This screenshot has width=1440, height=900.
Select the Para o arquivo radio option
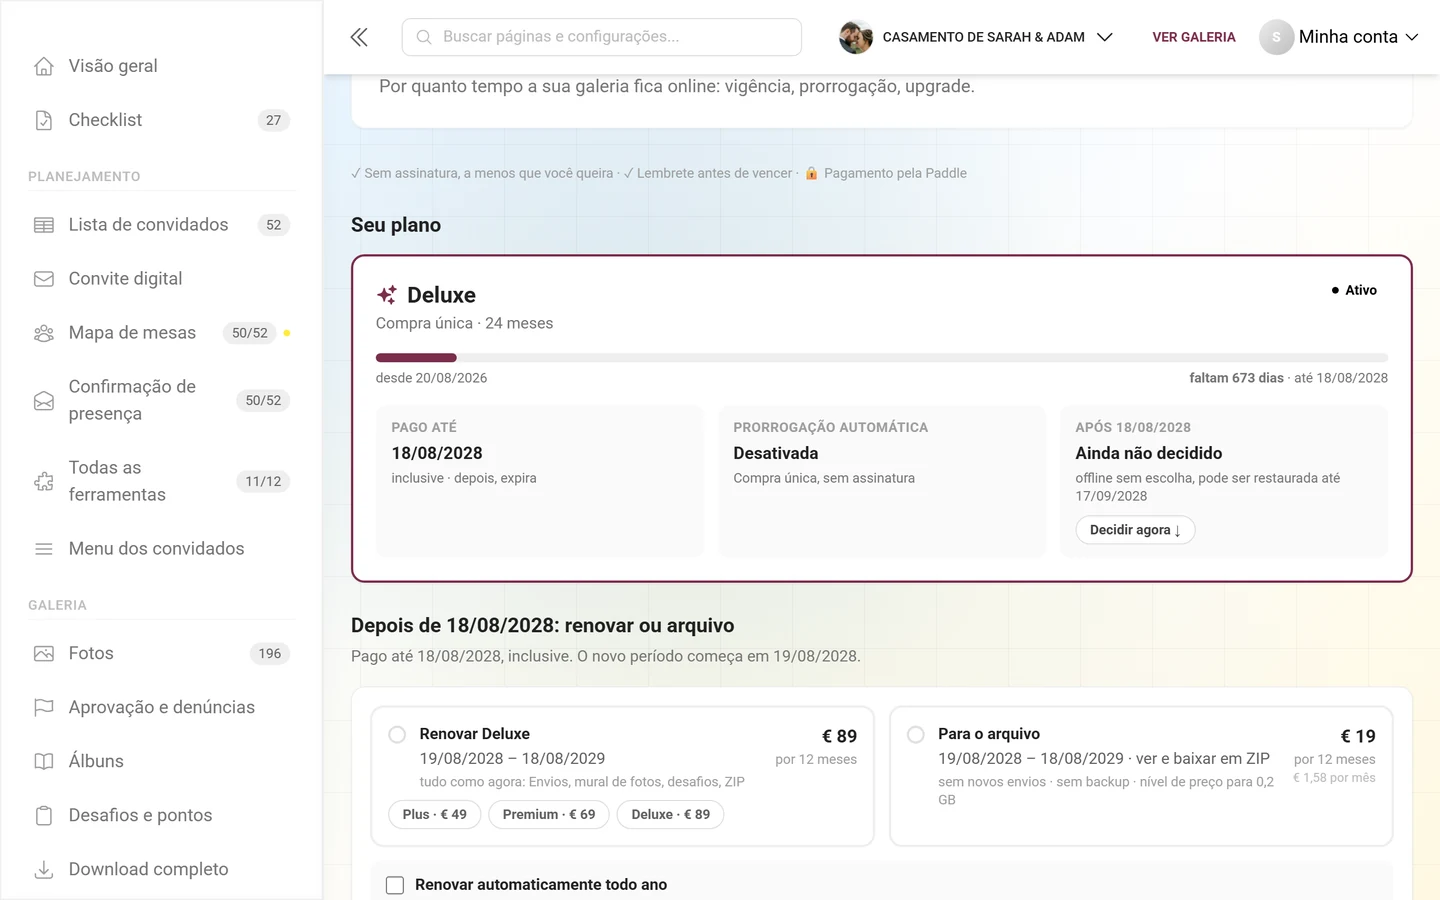click(915, 735)
